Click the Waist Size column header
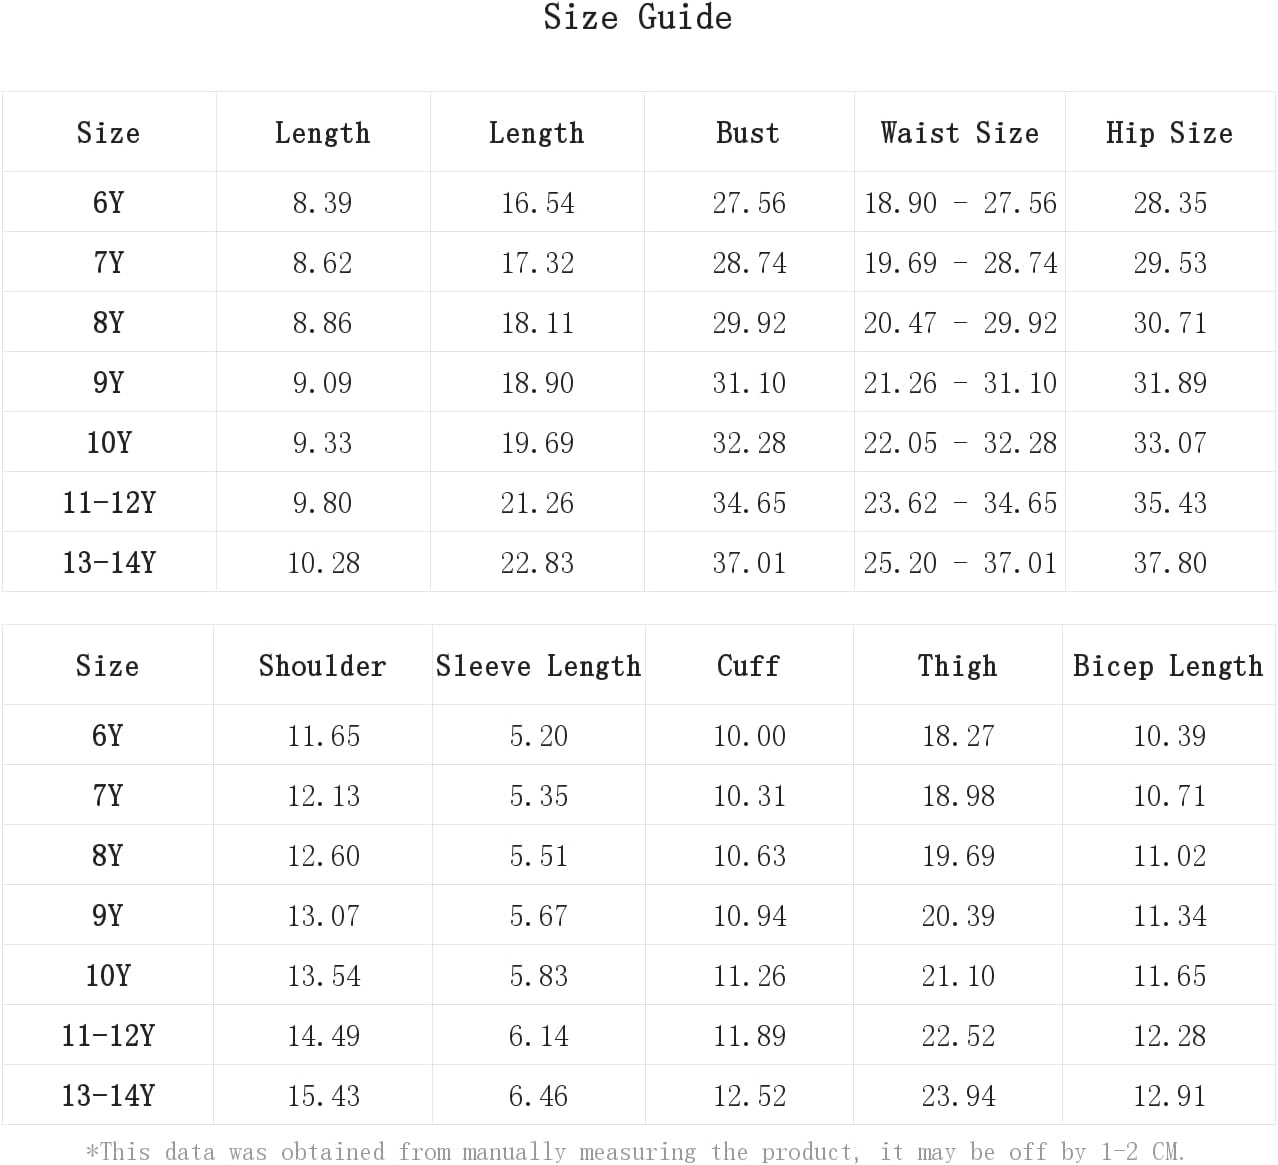1278x1165 pixels. coord(960,133)
